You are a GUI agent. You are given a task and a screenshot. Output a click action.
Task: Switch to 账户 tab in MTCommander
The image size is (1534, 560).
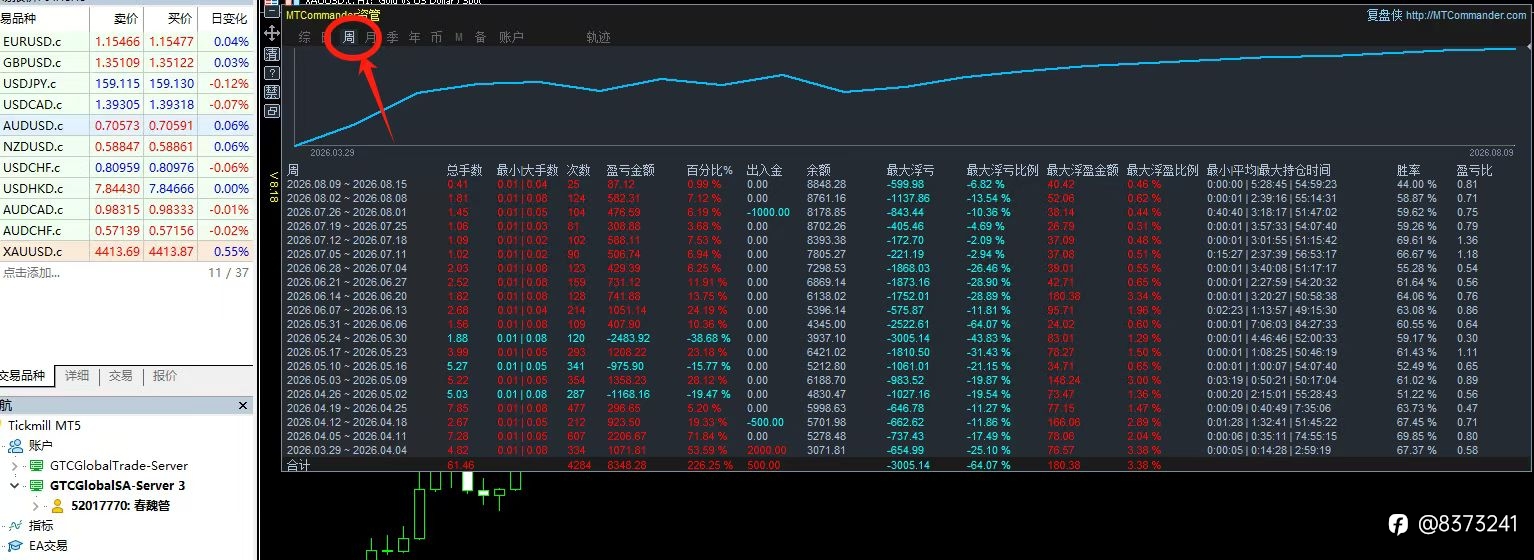(x=511, y=37)
